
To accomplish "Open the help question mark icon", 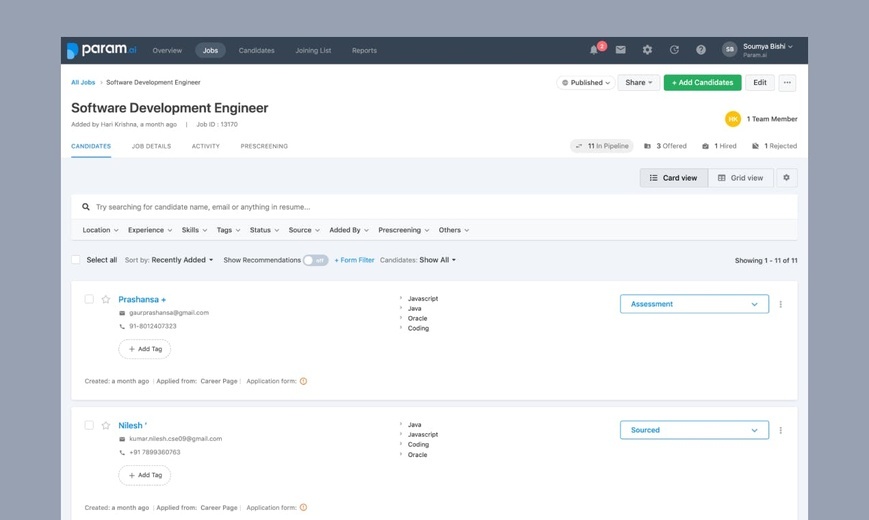I will click(701, 50).
